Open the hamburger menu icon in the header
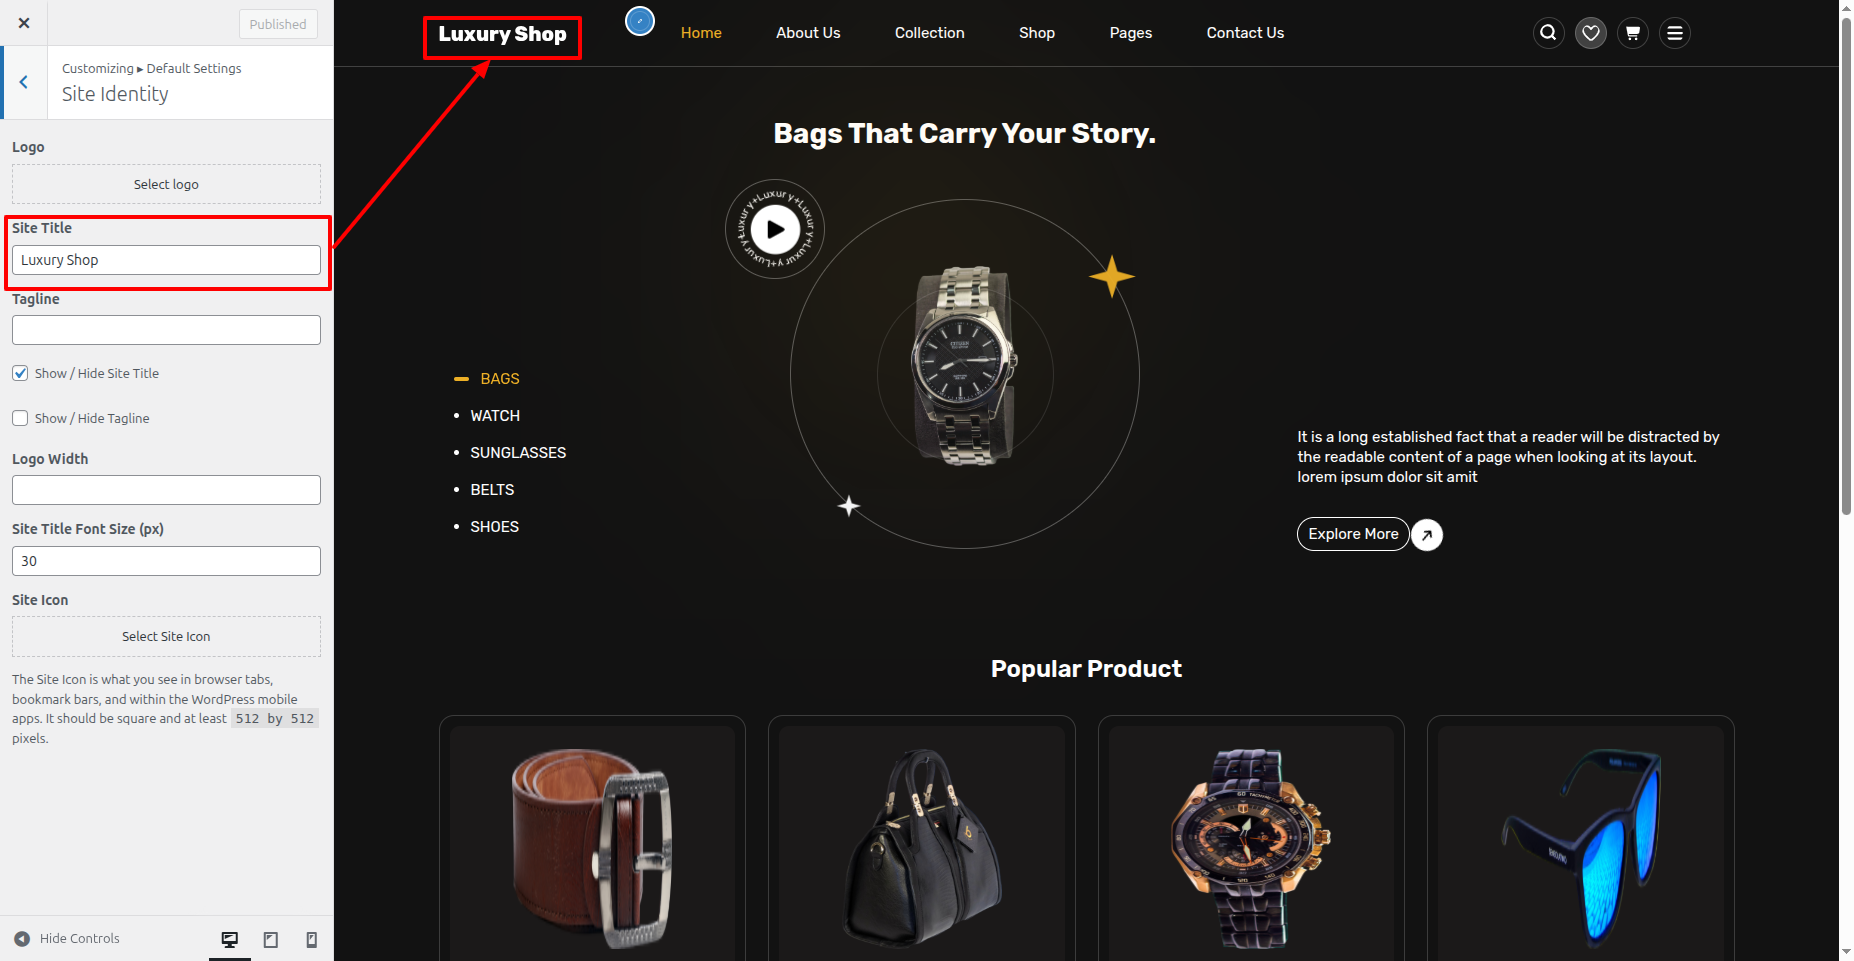The width and height of the screenshot is (1854, 961). click(x=1674, y=33)
